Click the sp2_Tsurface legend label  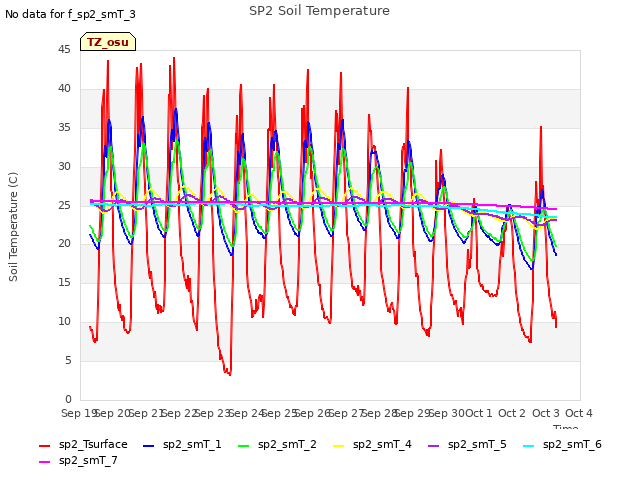93,444
